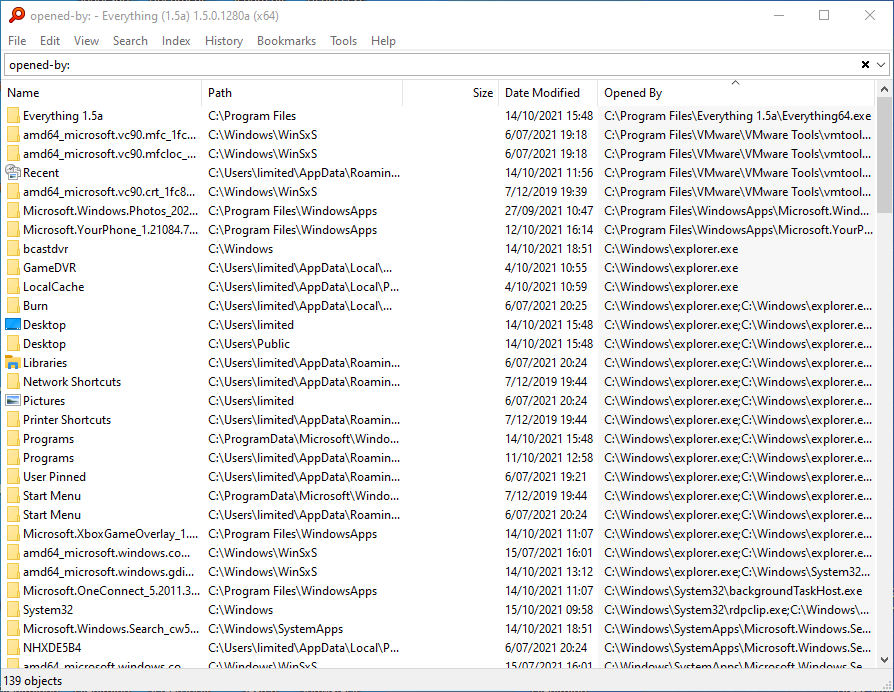Sort results by the Date Modified column
This screenshot has width=894, height=692.
pos(548,92)
